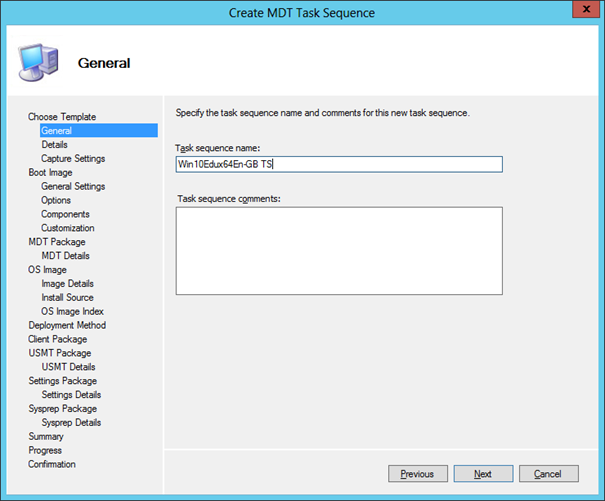Screen dimensions: 605x501
Task: Cancel the task sequence wizard
Action: (548, 474)
